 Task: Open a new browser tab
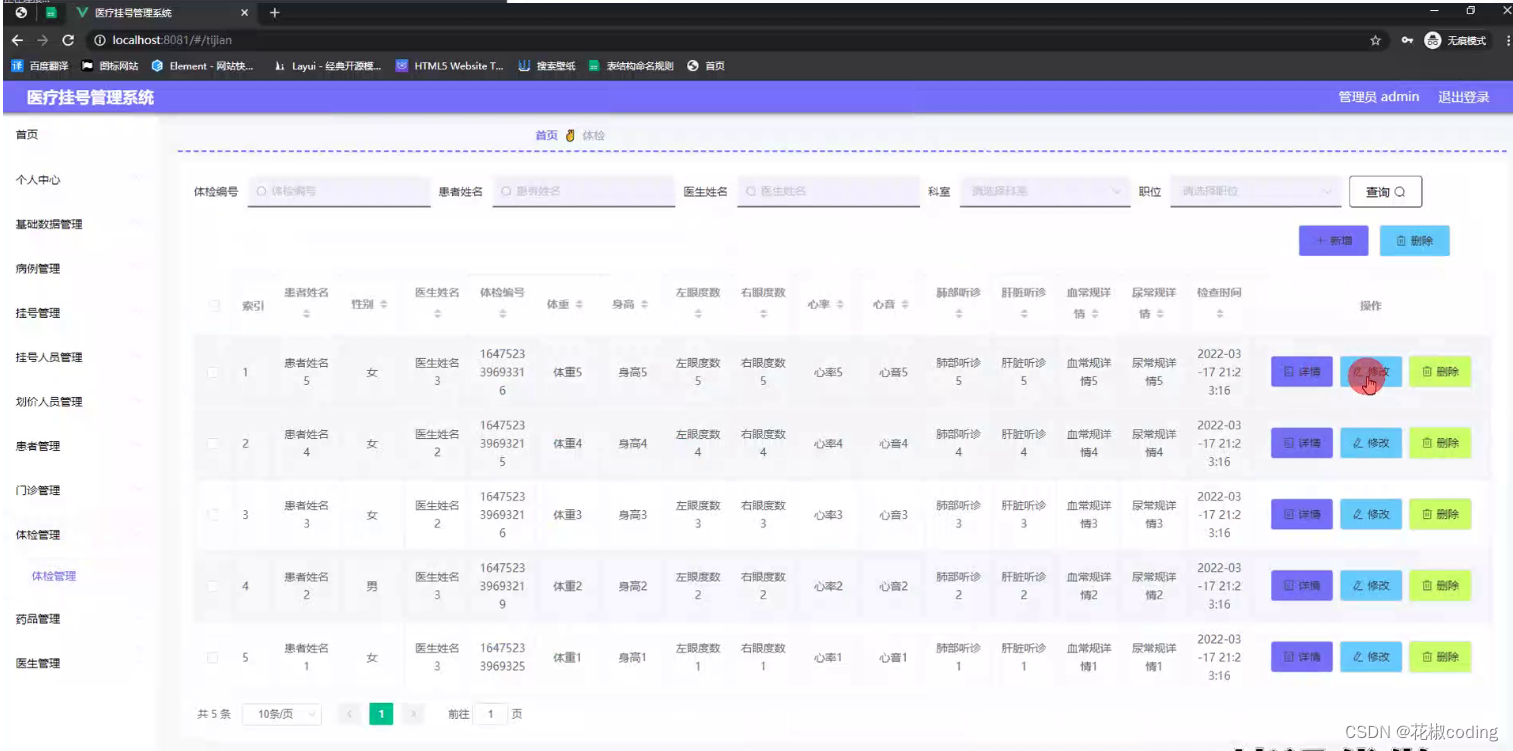click(275, 13)
